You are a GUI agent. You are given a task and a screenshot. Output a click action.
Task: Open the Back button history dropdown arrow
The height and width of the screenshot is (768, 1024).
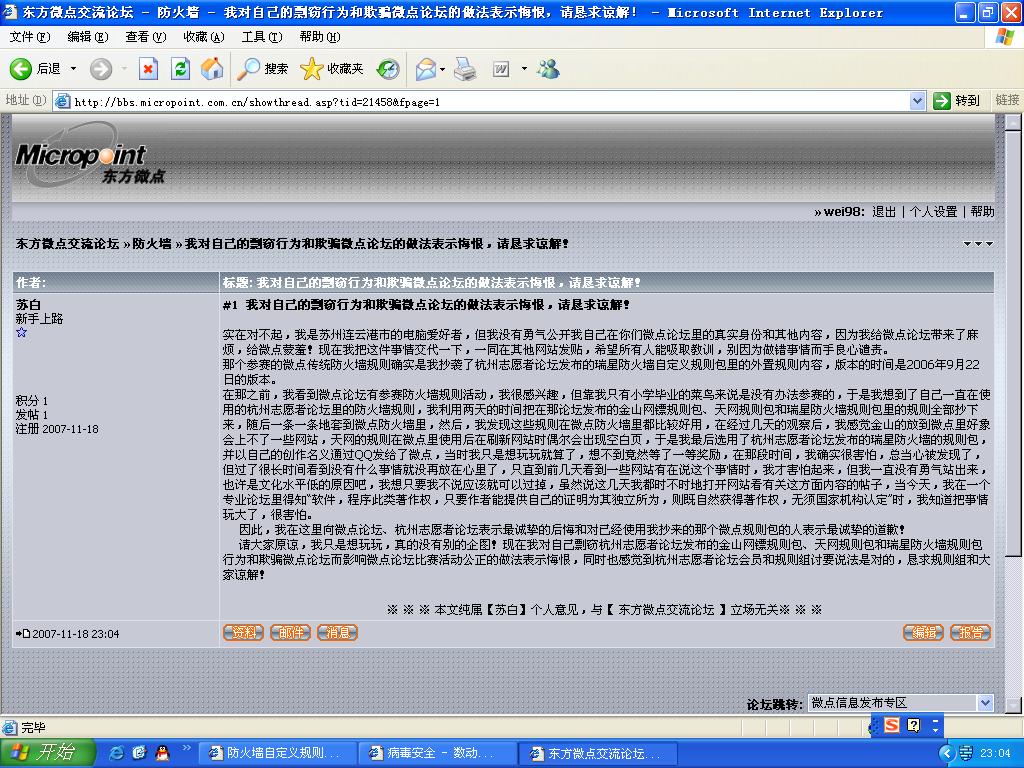pos(73,69)
